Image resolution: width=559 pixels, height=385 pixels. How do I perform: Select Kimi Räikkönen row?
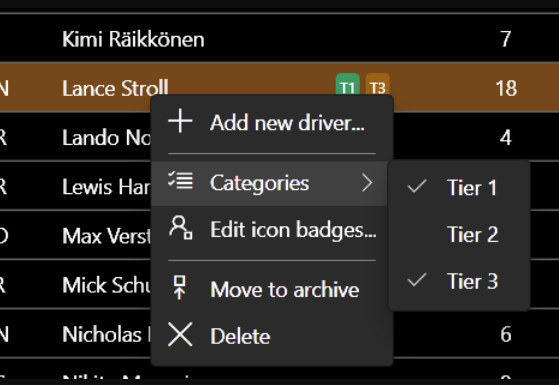pyautogui.click(x=280, y=38)
